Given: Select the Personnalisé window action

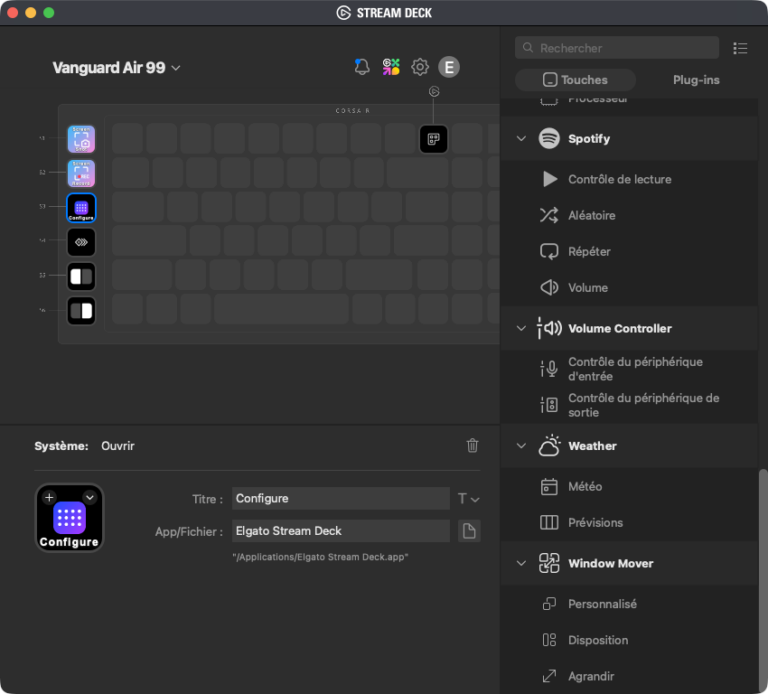Looking at the screenshot, I should [629, 604].
